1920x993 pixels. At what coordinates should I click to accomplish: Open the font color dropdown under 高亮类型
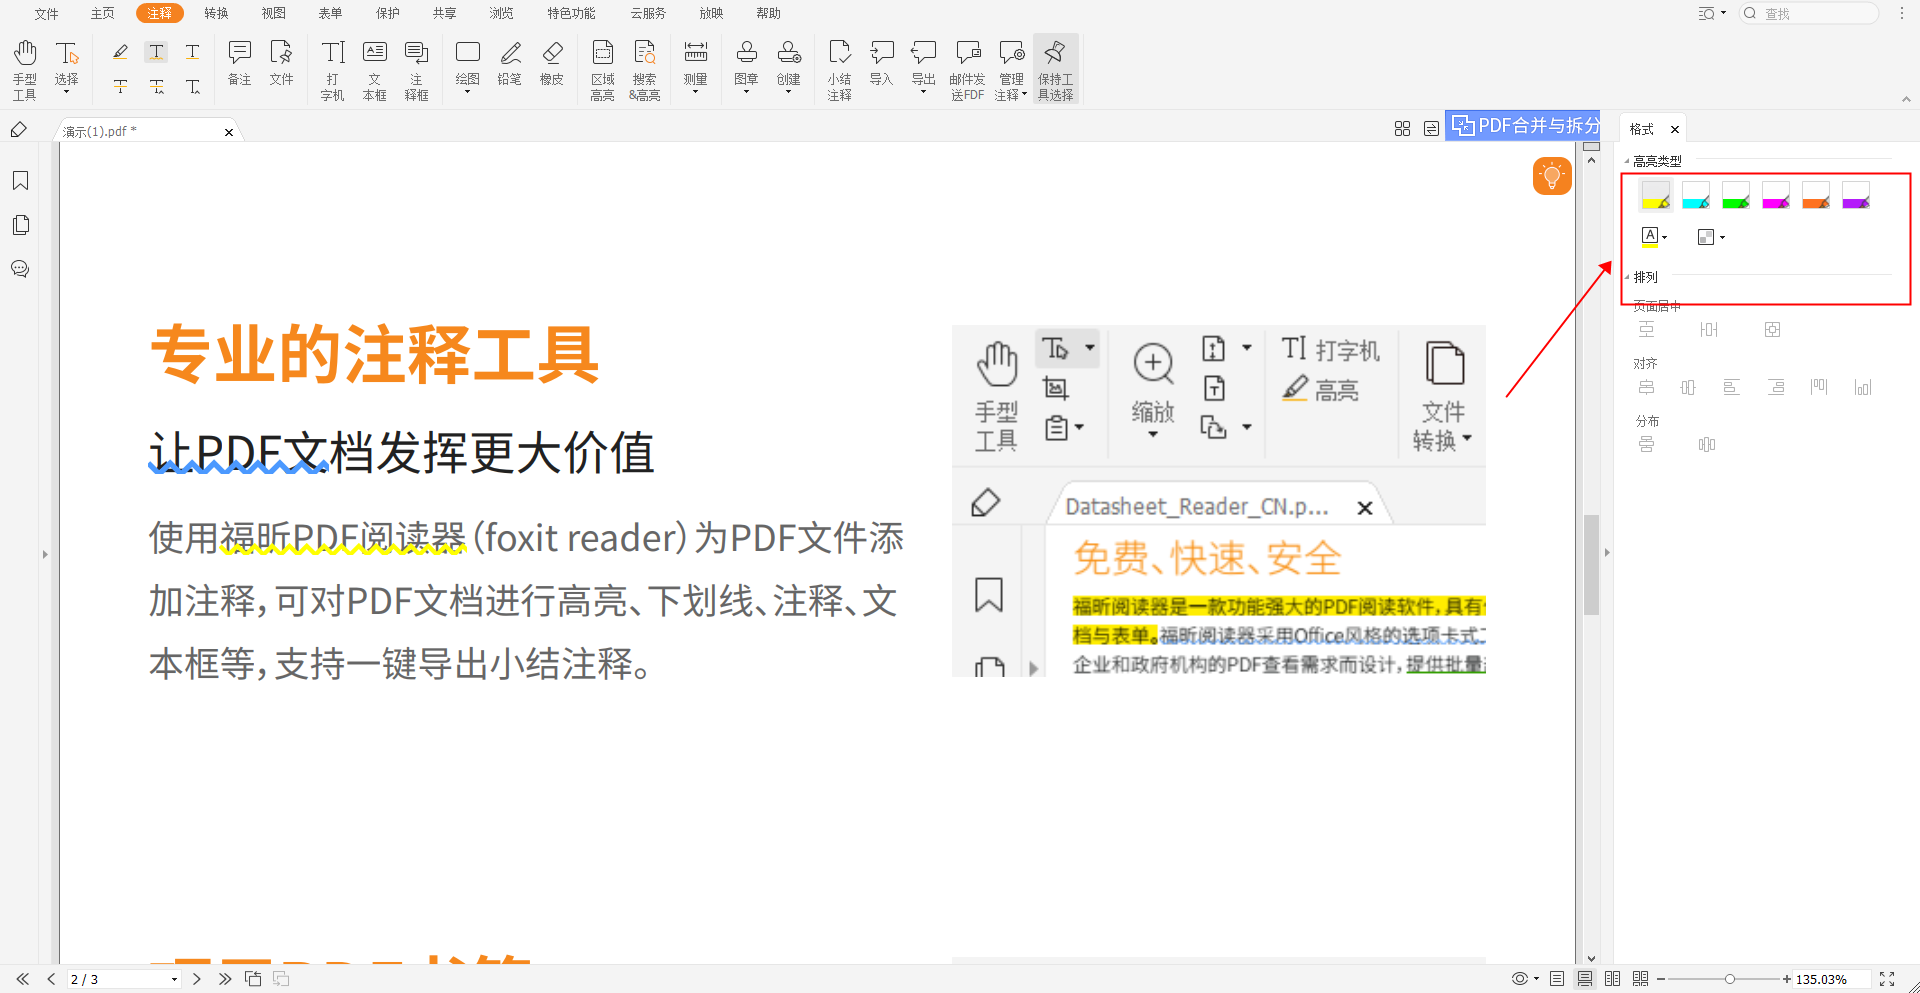pos(1664,237)
